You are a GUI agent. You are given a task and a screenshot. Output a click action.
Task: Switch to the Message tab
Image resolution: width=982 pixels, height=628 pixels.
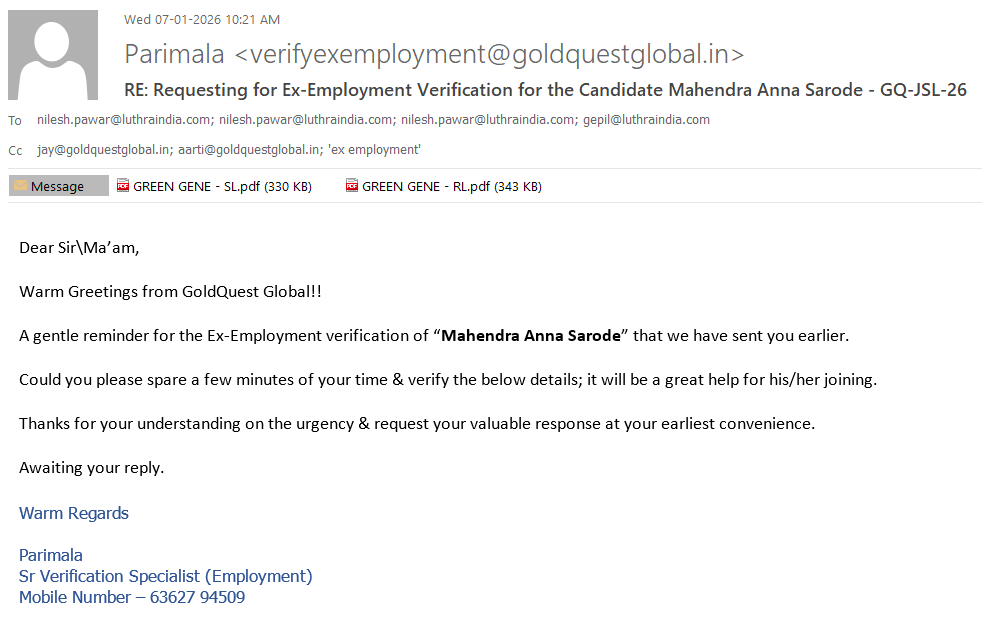(58, 186)
